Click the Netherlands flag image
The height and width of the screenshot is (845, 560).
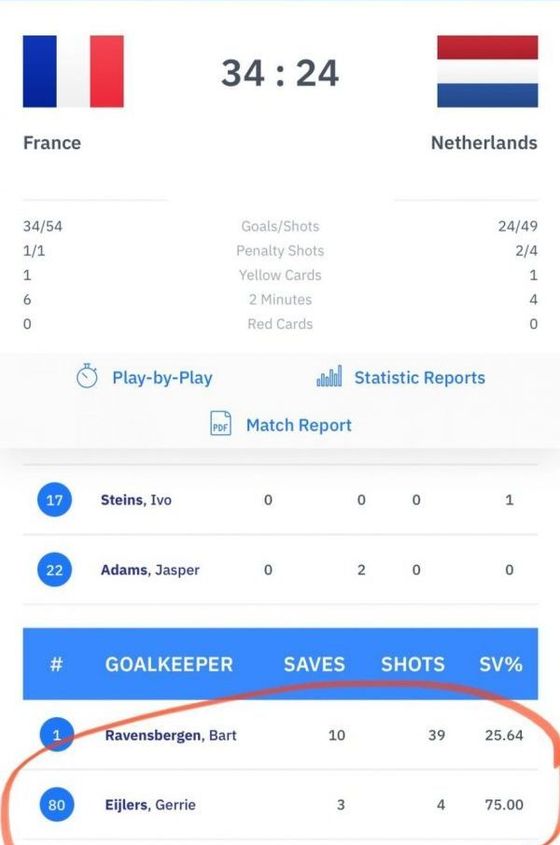coord(487,71)
